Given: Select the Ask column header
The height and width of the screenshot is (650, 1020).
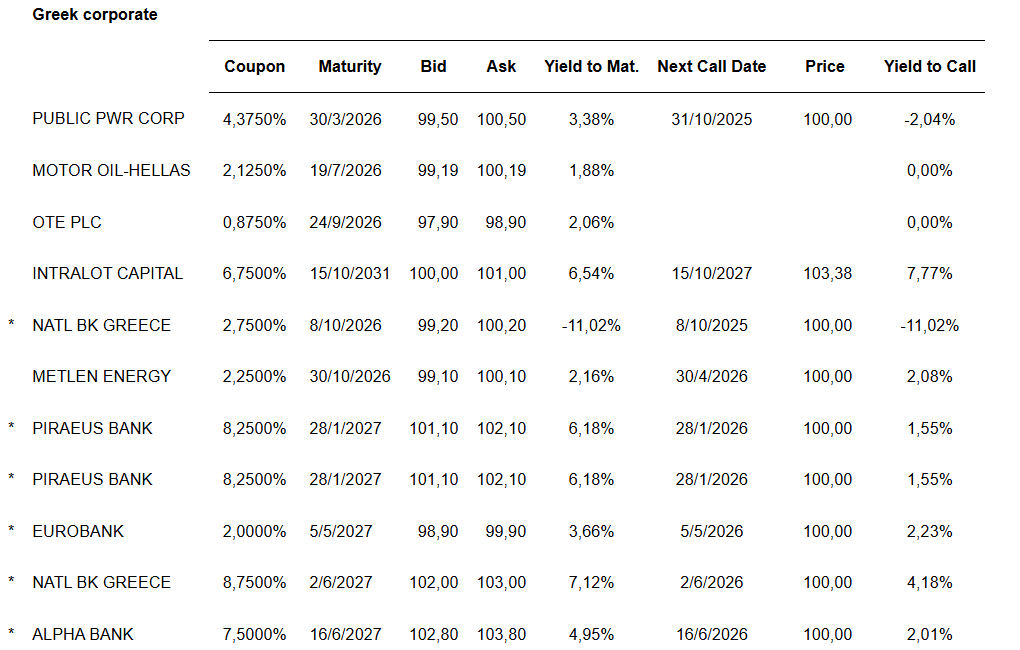Looking at the screenshot, I should pyautogui.click(x=501, y=67).
